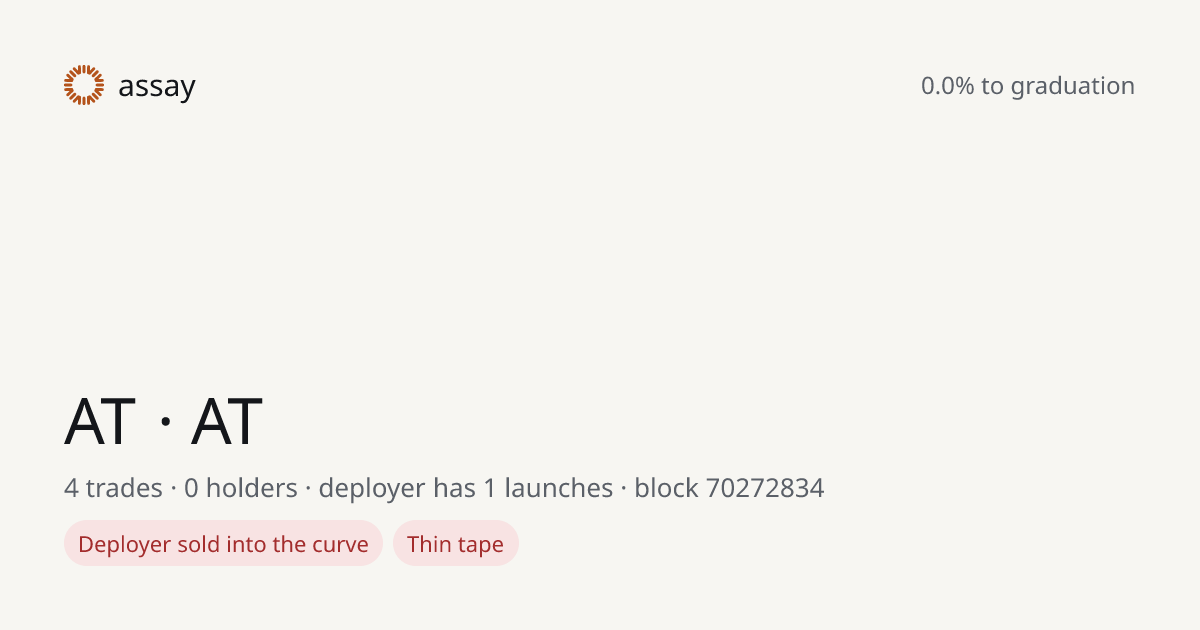
Task: Click the deployer has 1 launches stat
Action: click(x=466, y=489)
